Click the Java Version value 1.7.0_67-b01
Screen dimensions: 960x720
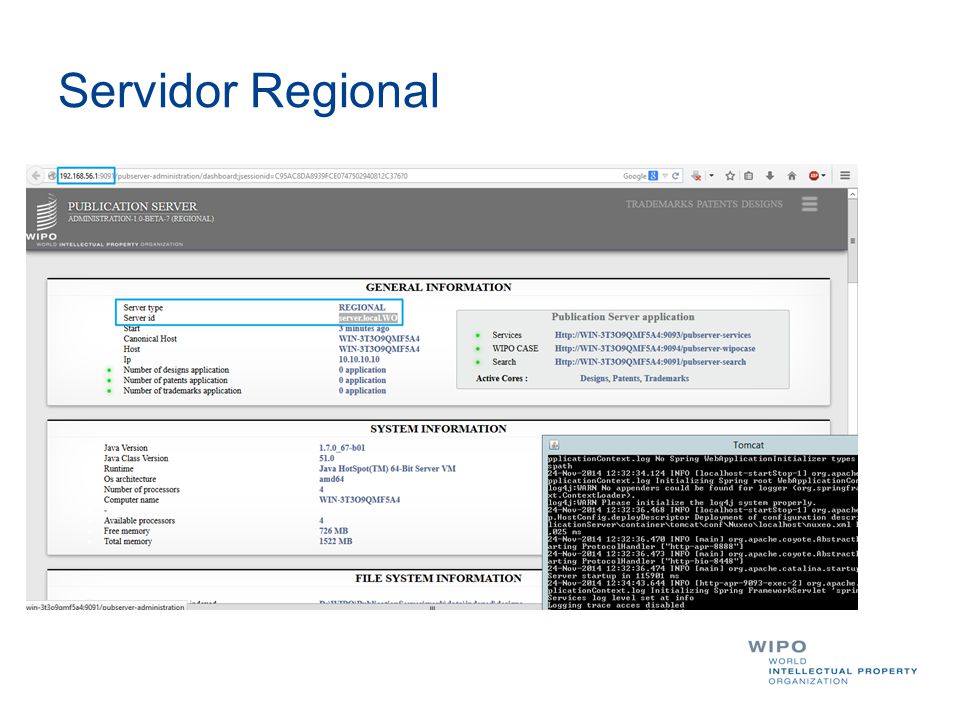[342, 448]
